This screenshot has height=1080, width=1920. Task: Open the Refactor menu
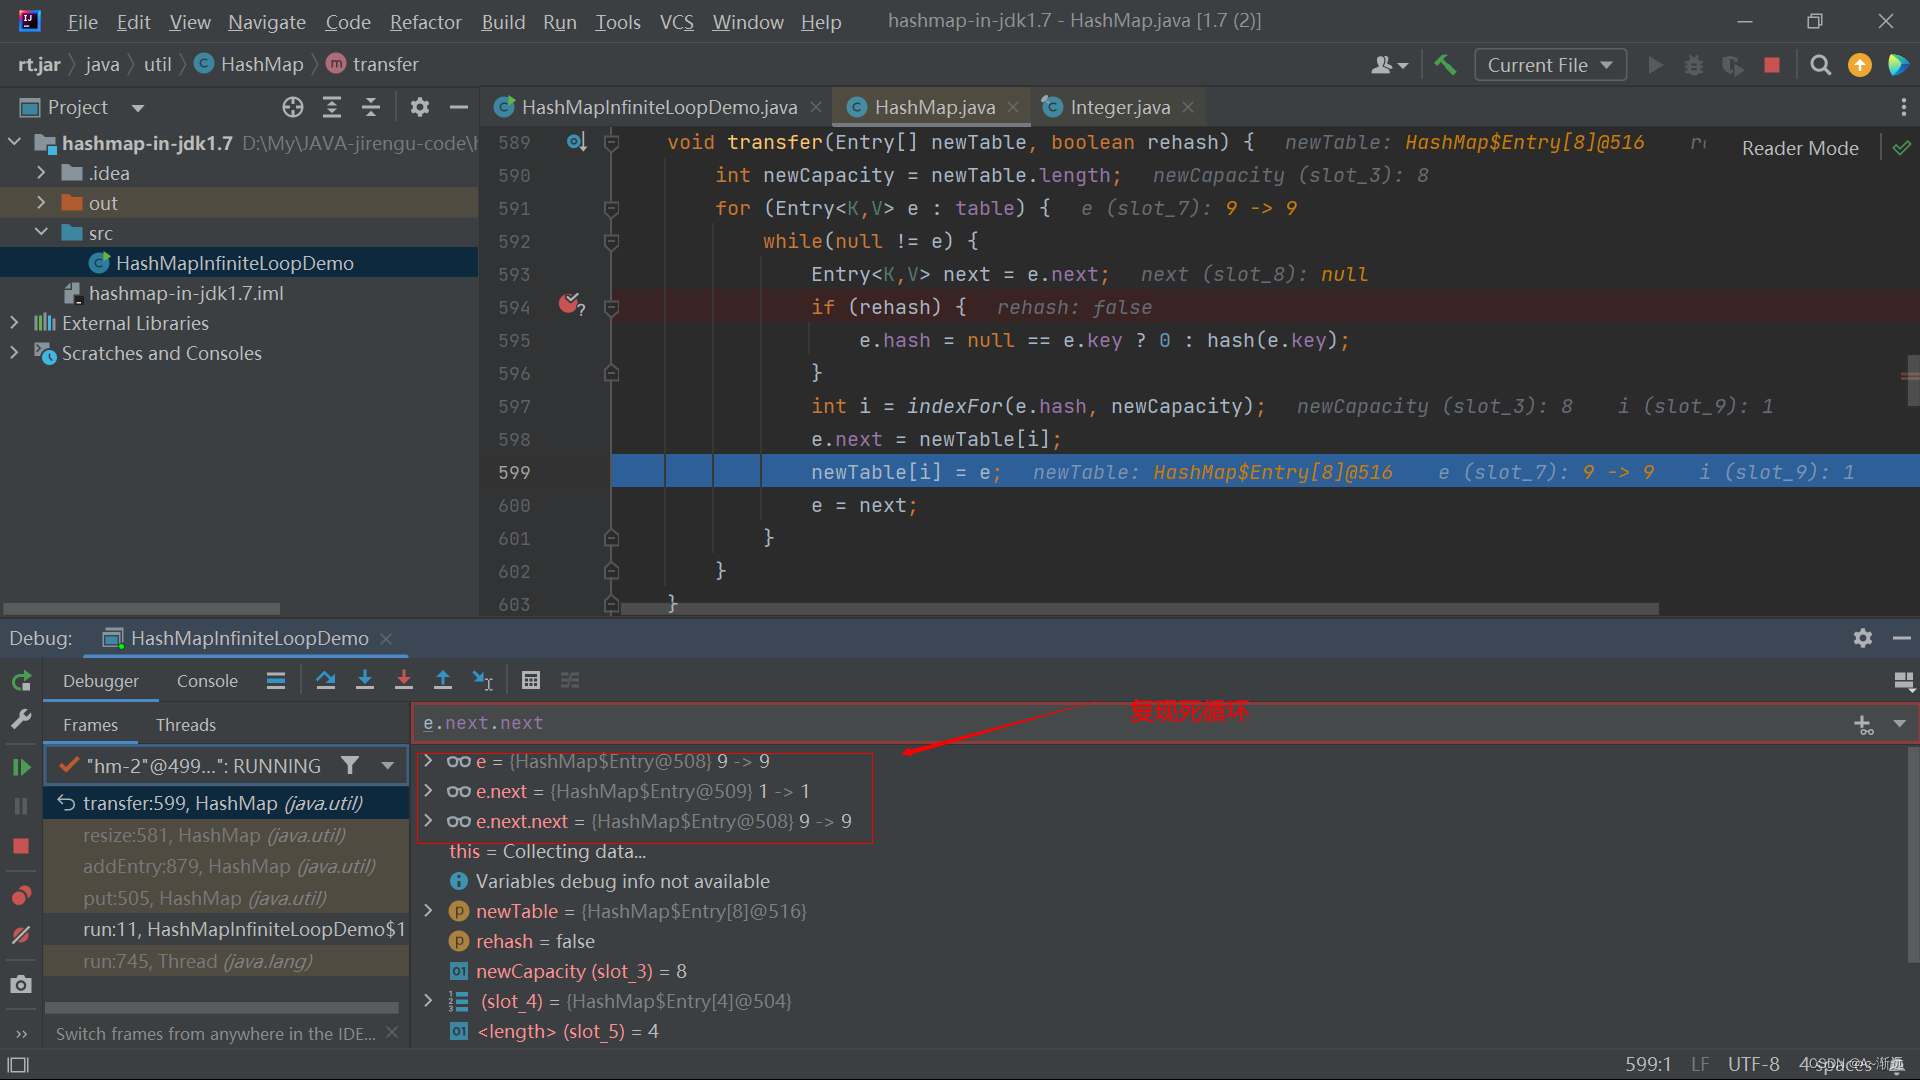(x=425, y=21)
